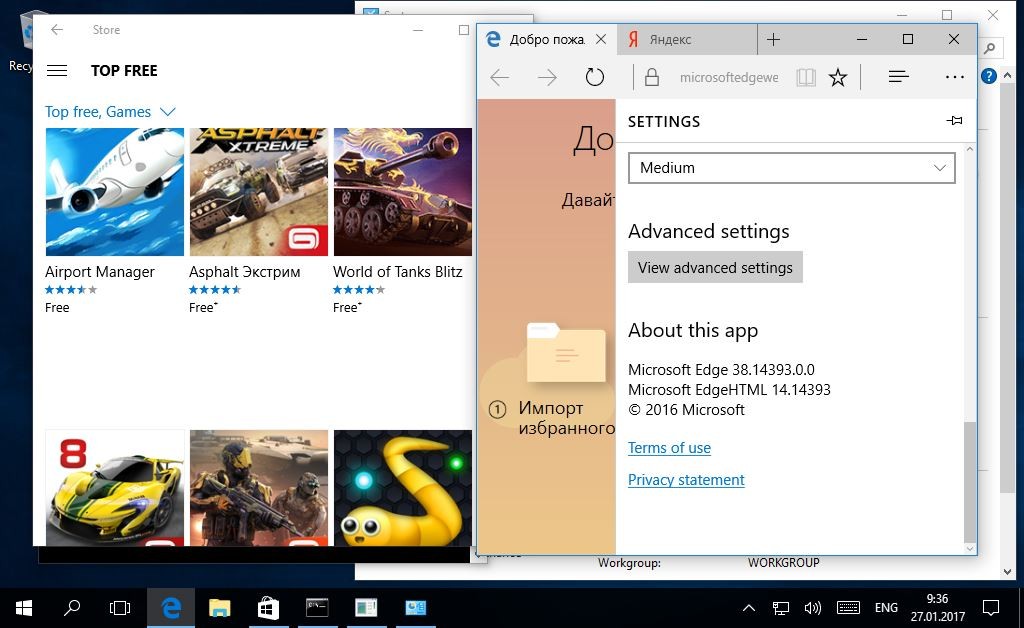
Task: Show hidden system tray icons
Action: pyautogui.click(x=749, y=608)
